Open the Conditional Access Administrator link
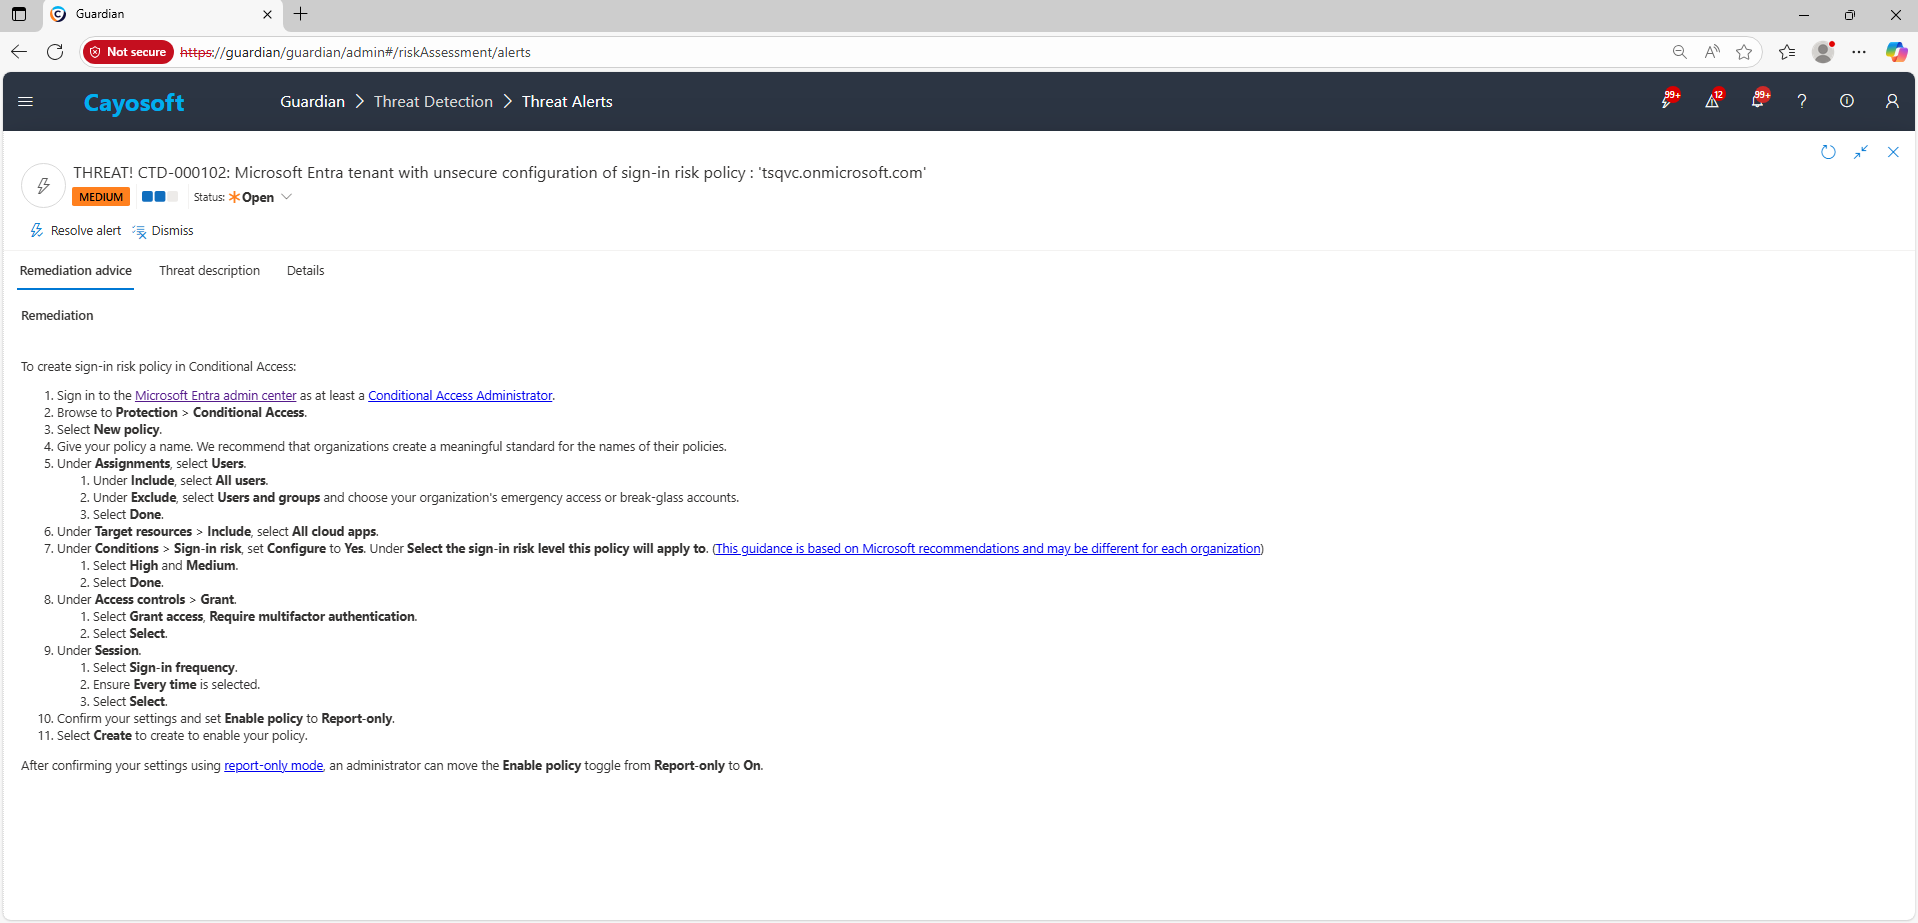Viewport: 1918px width, 923px height. [460, 396]
